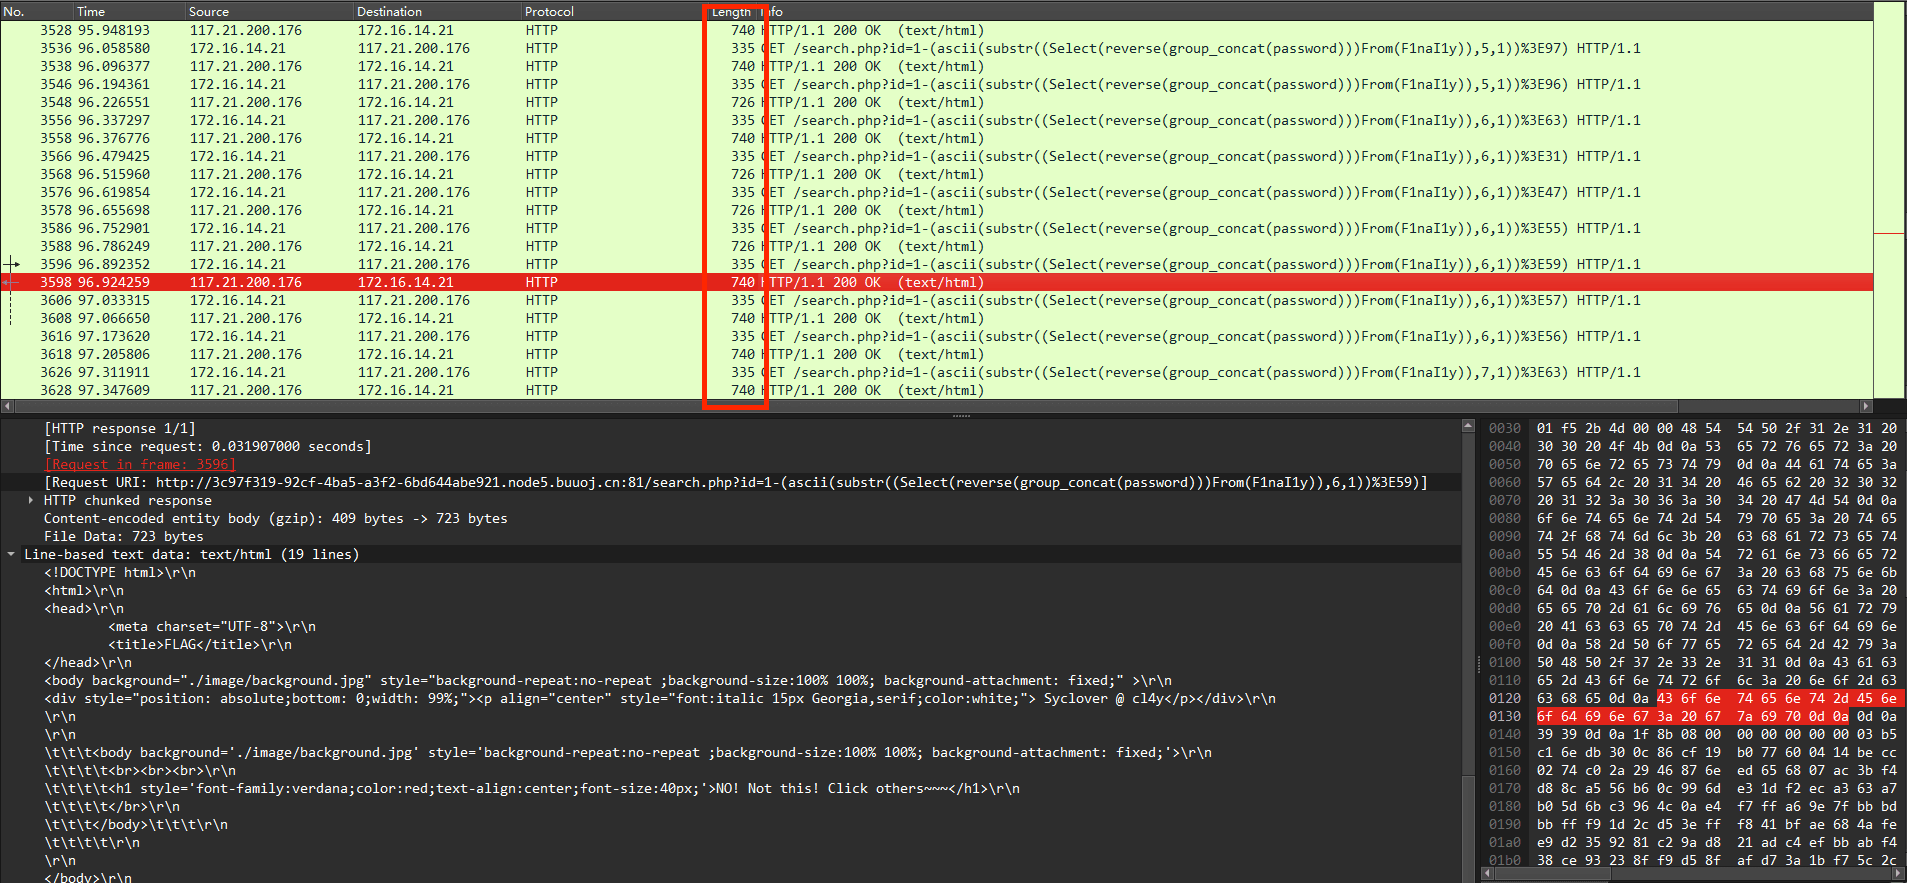Select packet number 3546 row
Viewport: 1907px width, 883px height.
click(x=936, y=84)
